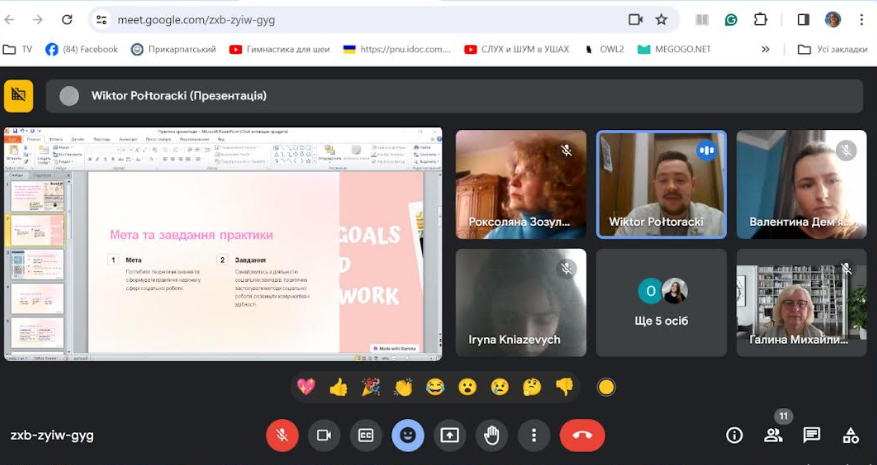877x465 pixels.
Task: Open the activities panel
Action: point(851,435)
